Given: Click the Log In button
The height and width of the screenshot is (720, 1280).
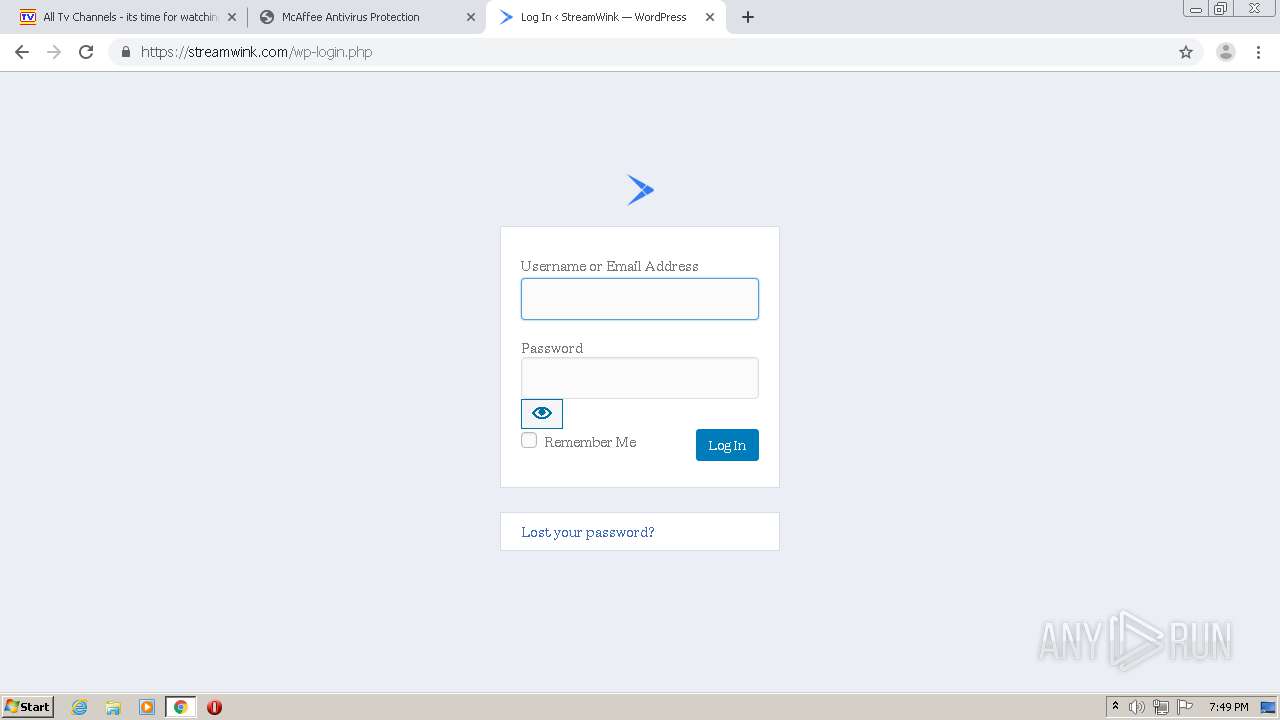Looking at the screenshot, I should [727, 445].
